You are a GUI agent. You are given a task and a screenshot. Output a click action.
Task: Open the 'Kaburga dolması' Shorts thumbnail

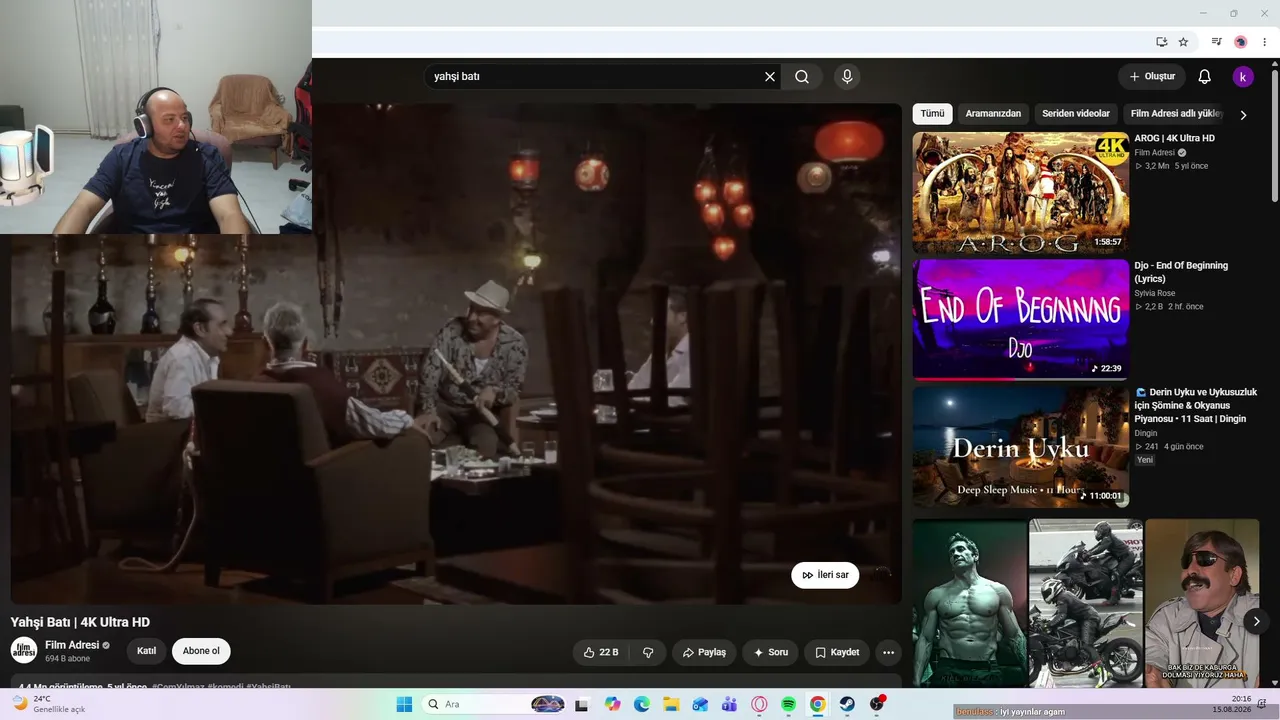[x=1202, y=603]
